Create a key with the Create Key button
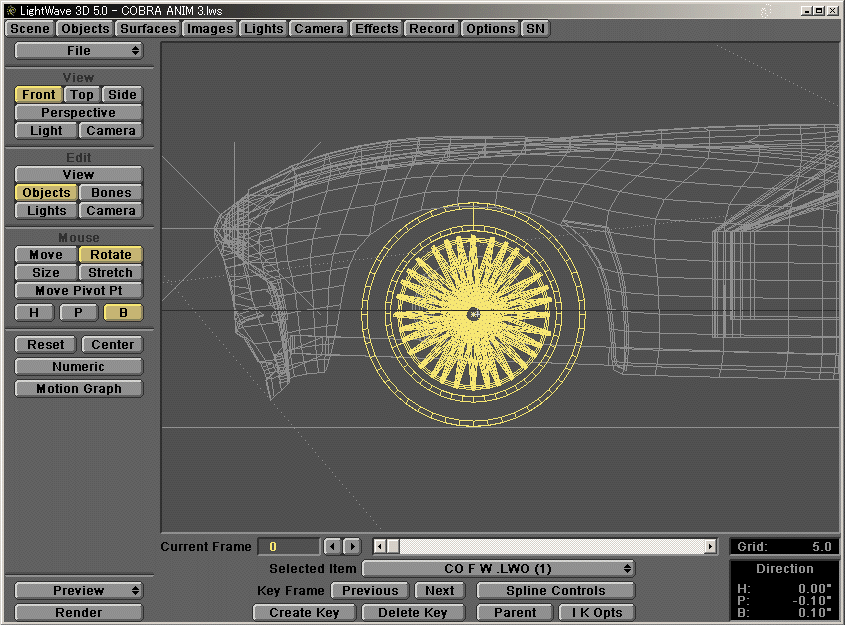The image size is (845, 625). tap(304, 611)
